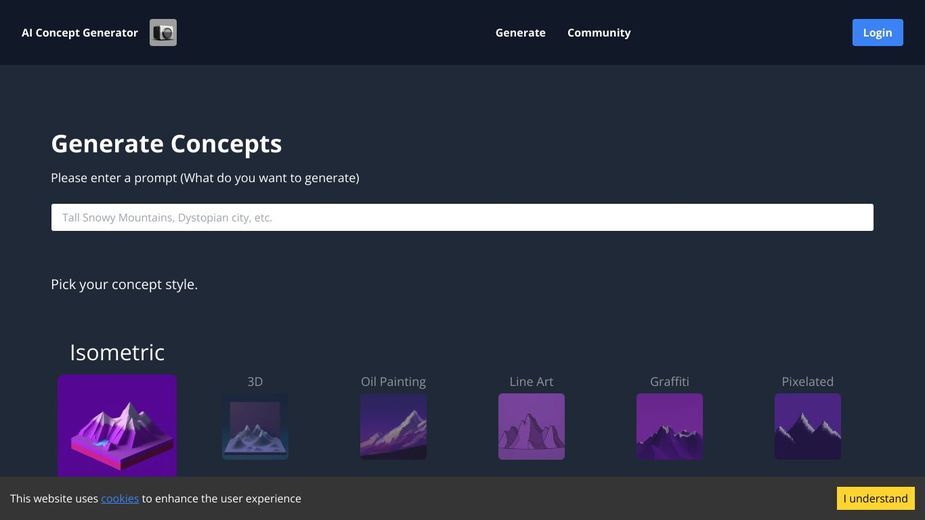Choose the Graffiti style thumbnail
The height and width of the screenshot is (520, 925).
point(669,426)
